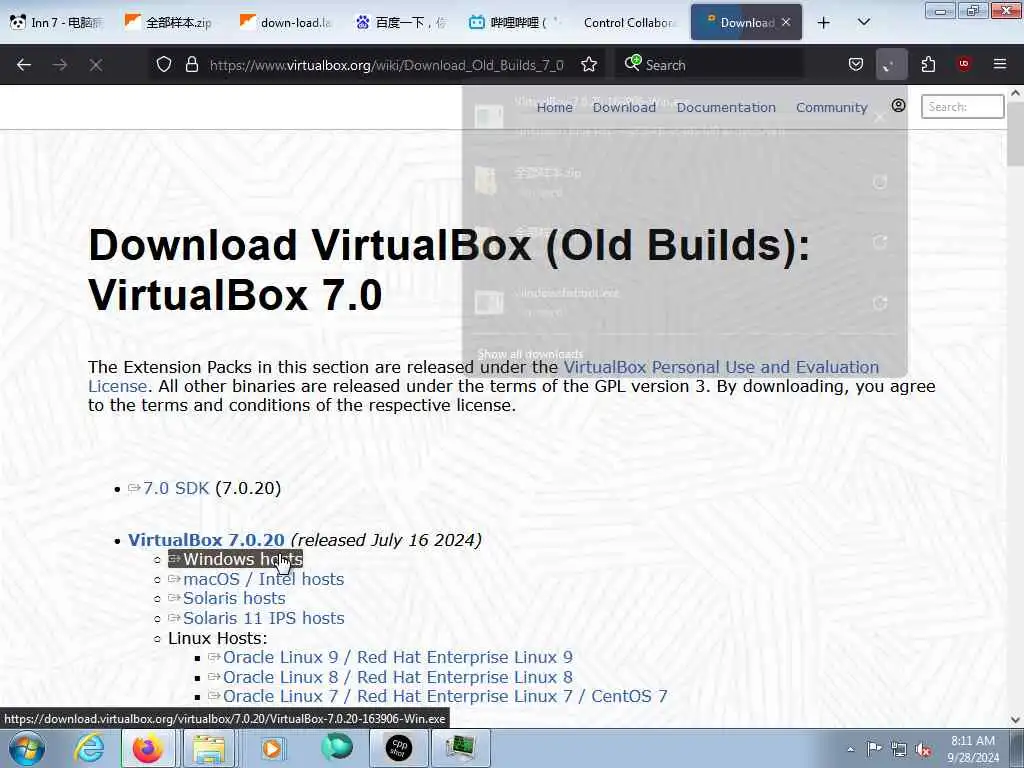Retry the windowsfatboot.exe download in the panel

tap(880, 303)
